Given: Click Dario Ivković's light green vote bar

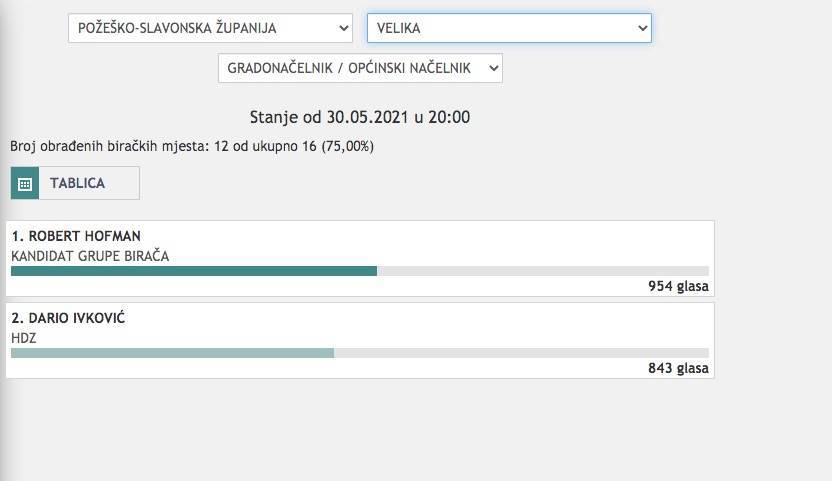Looking at the screenshot, I should click(172, 353).
